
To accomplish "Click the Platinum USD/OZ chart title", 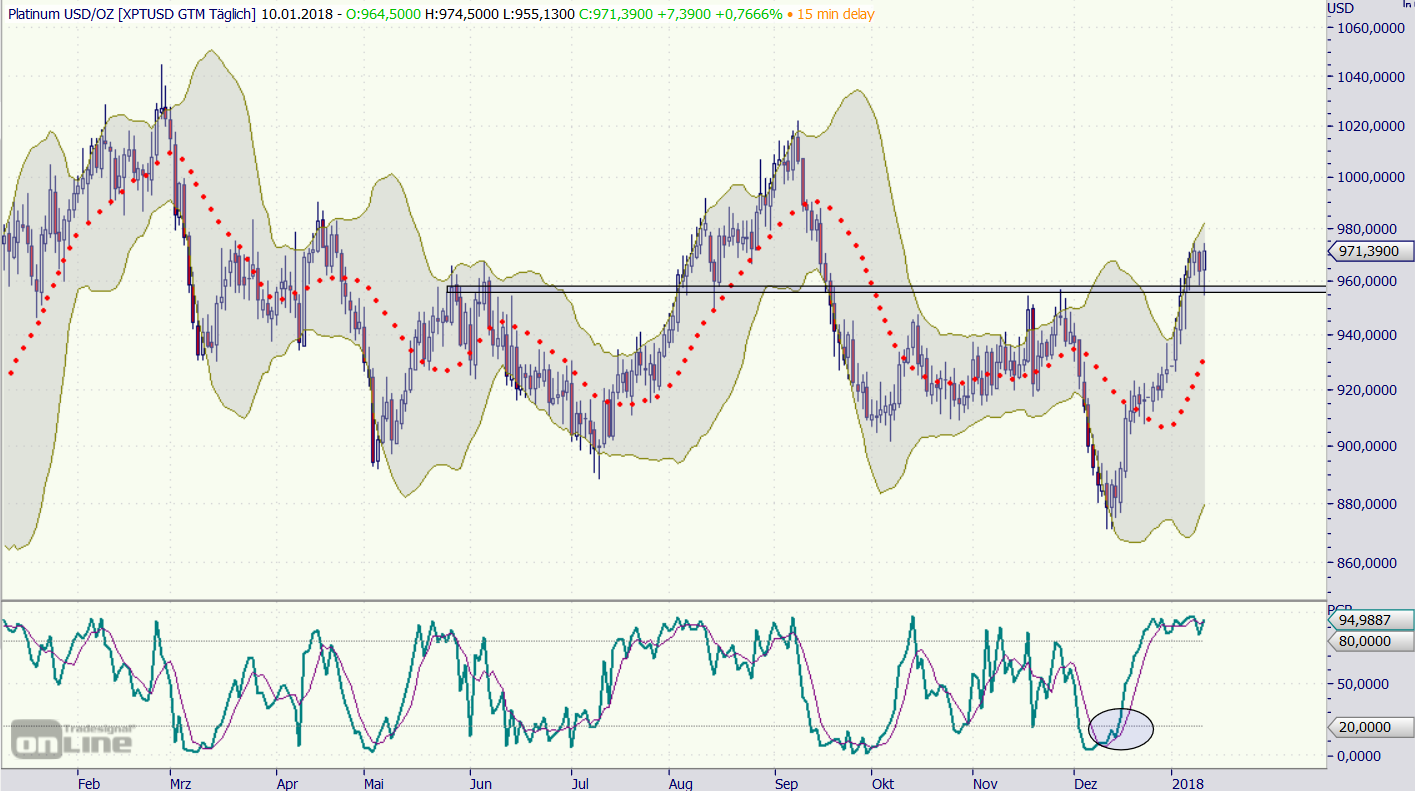I will tap(130, 14).
